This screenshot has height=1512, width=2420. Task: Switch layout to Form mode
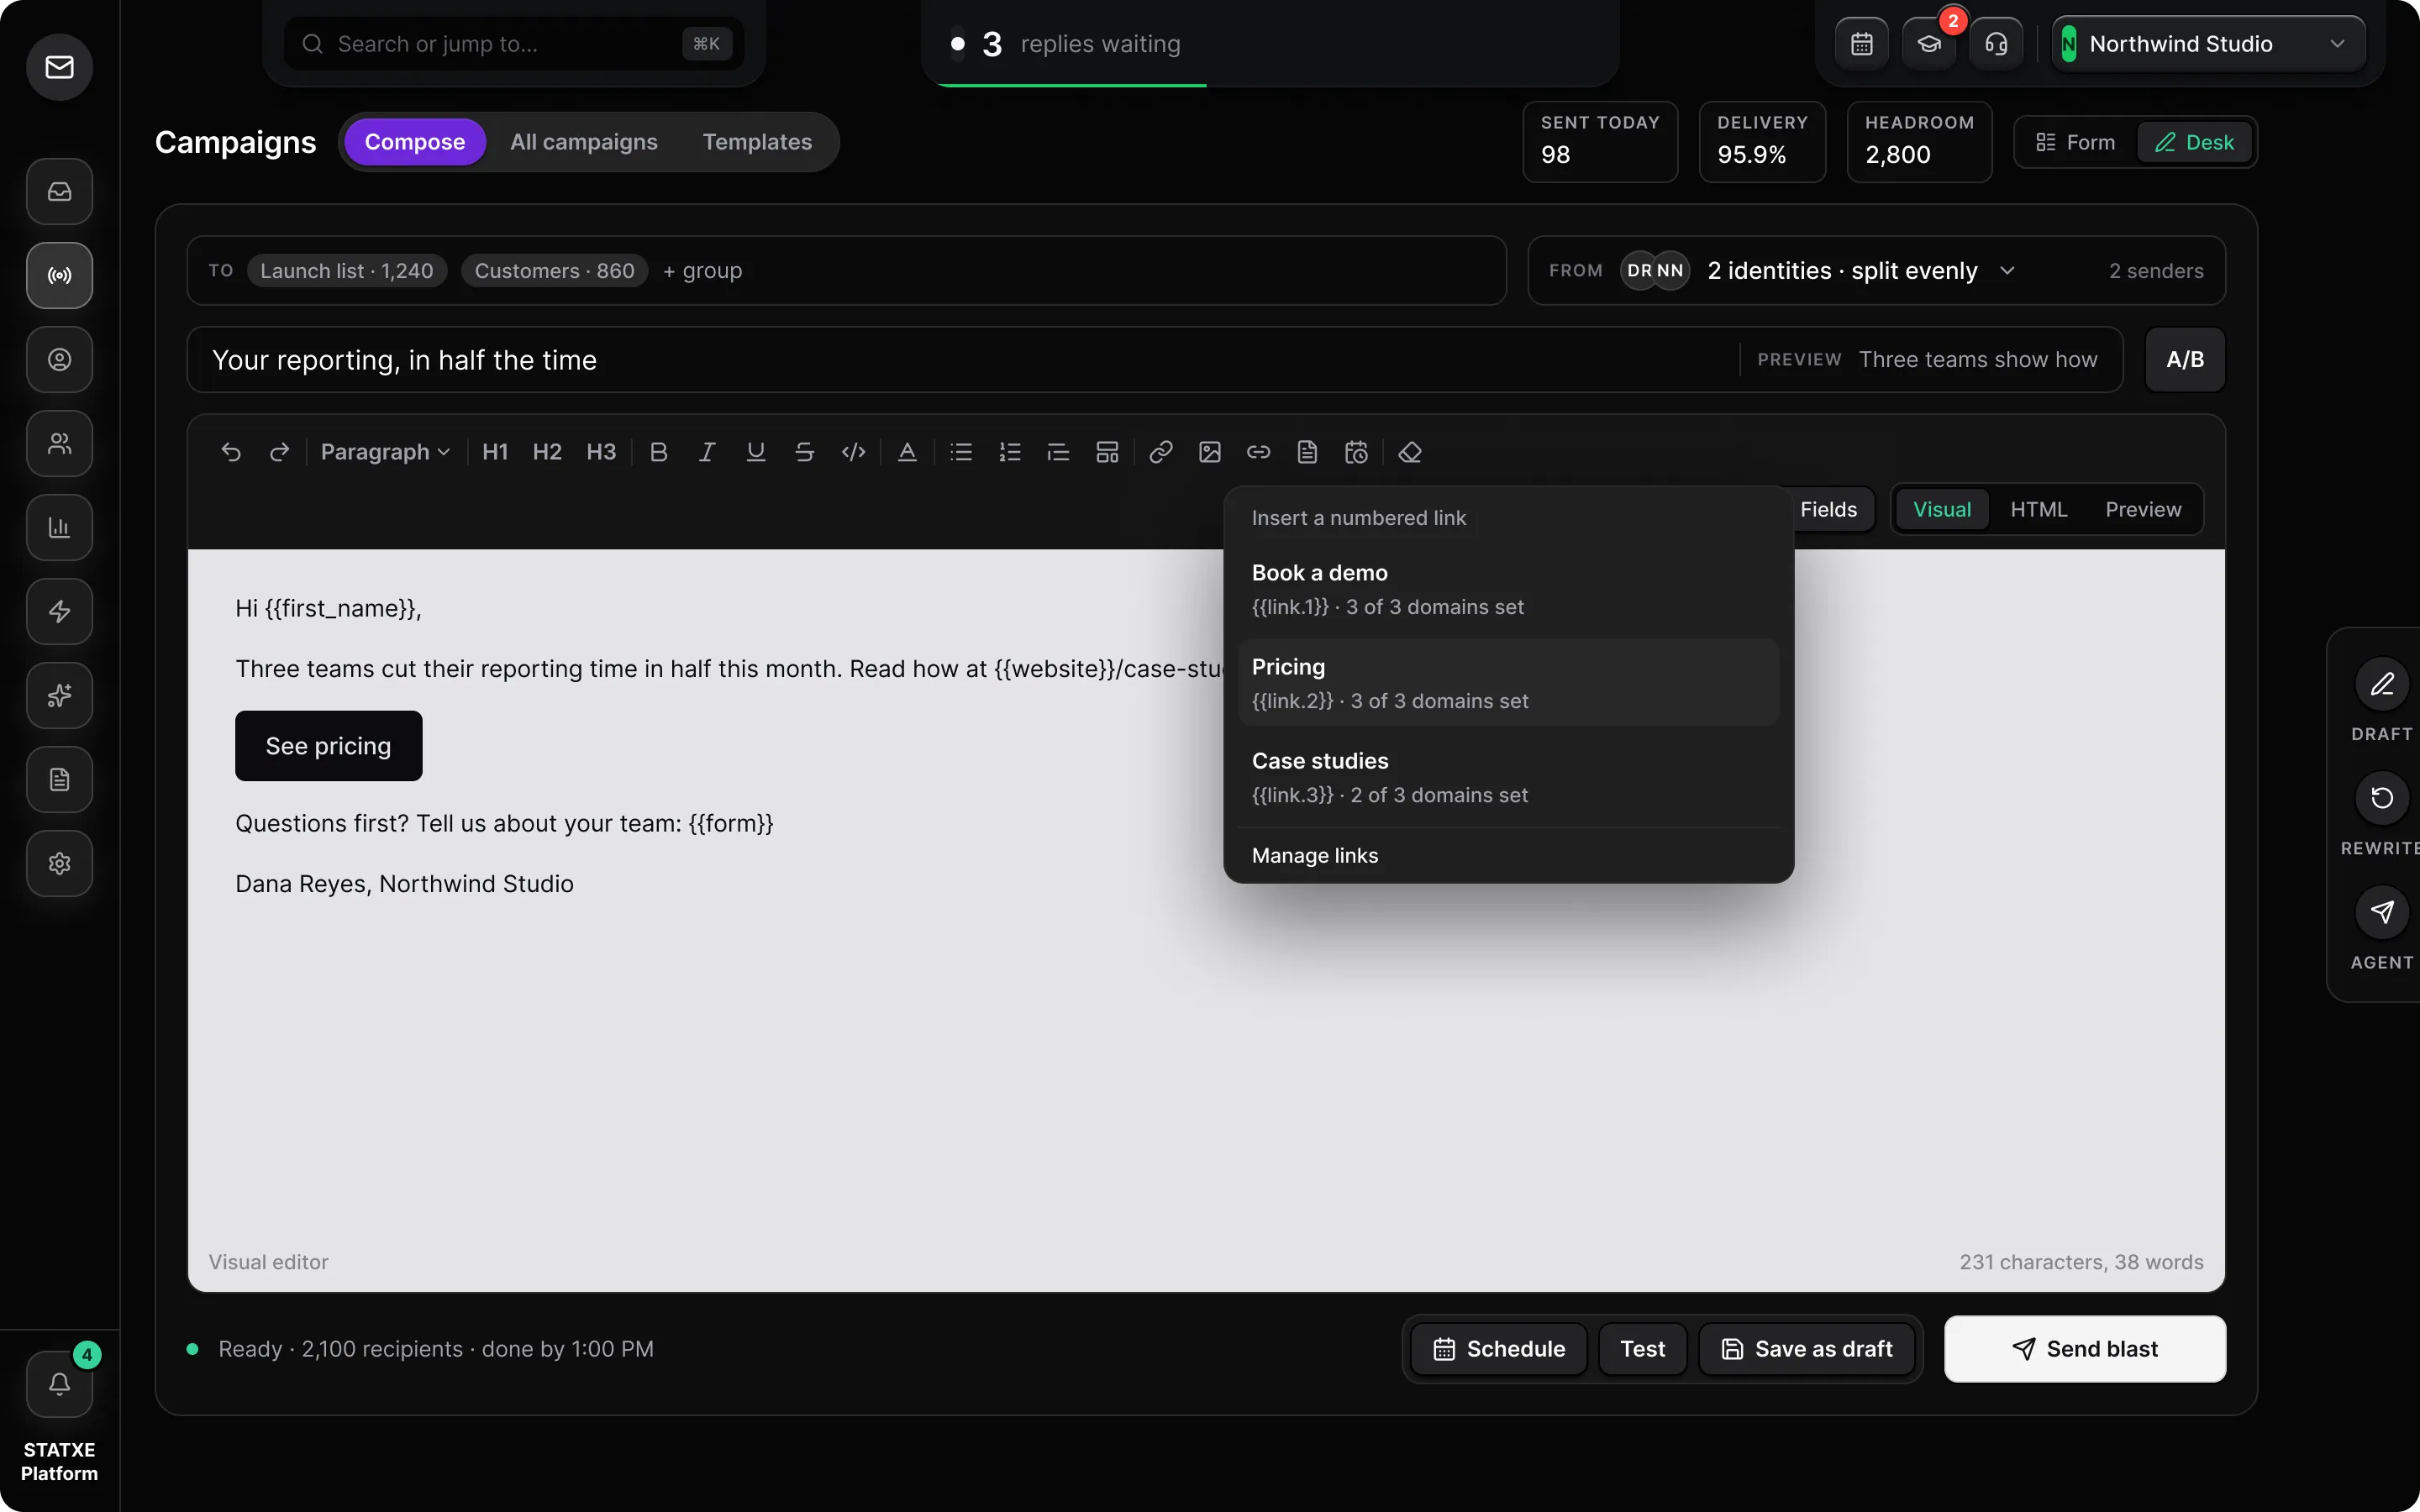point(2076,142)
